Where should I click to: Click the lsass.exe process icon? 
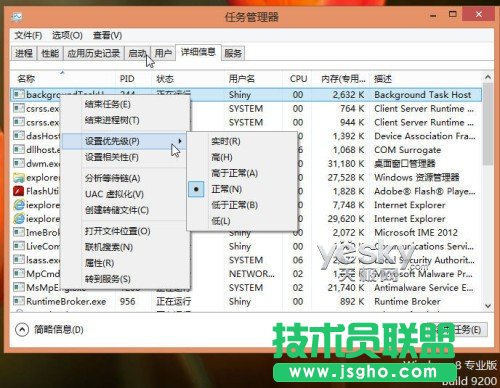click(x=19, y=260)
